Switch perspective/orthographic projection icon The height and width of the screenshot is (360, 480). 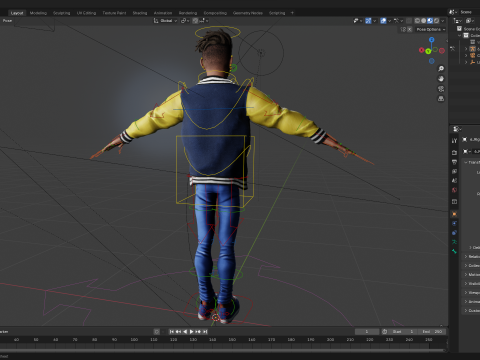click(441, 99)
